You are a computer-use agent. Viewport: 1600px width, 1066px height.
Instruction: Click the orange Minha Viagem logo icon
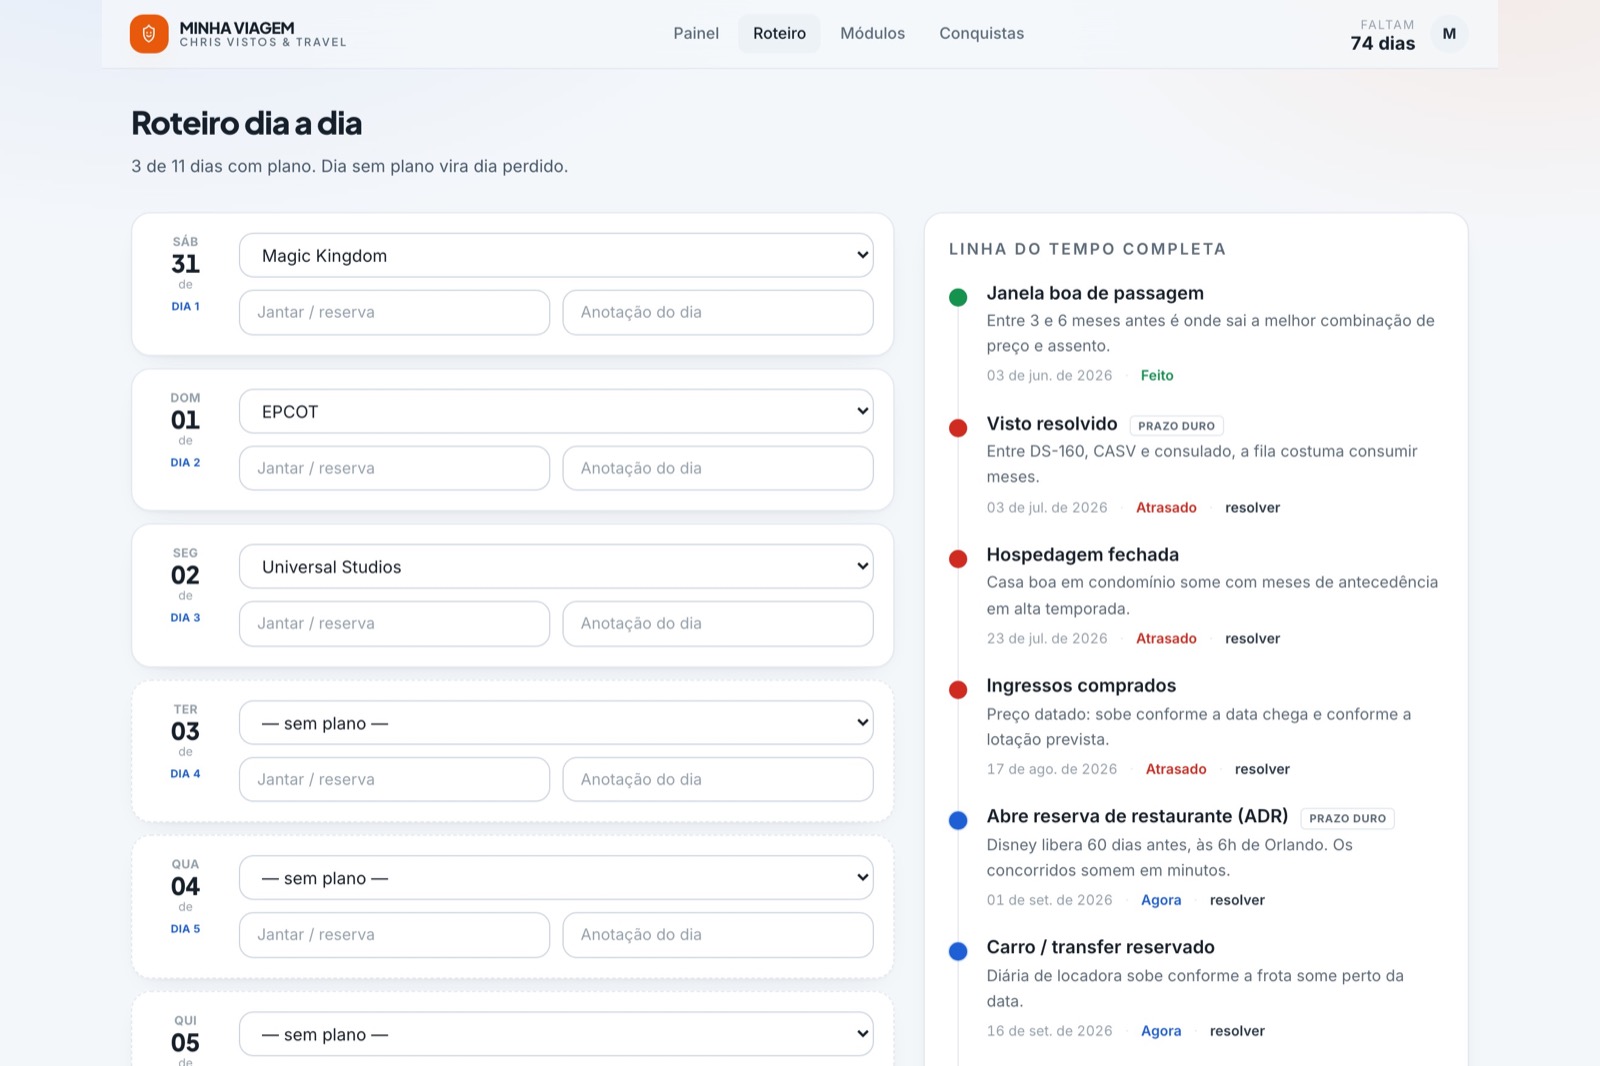(x=149, y=34)
